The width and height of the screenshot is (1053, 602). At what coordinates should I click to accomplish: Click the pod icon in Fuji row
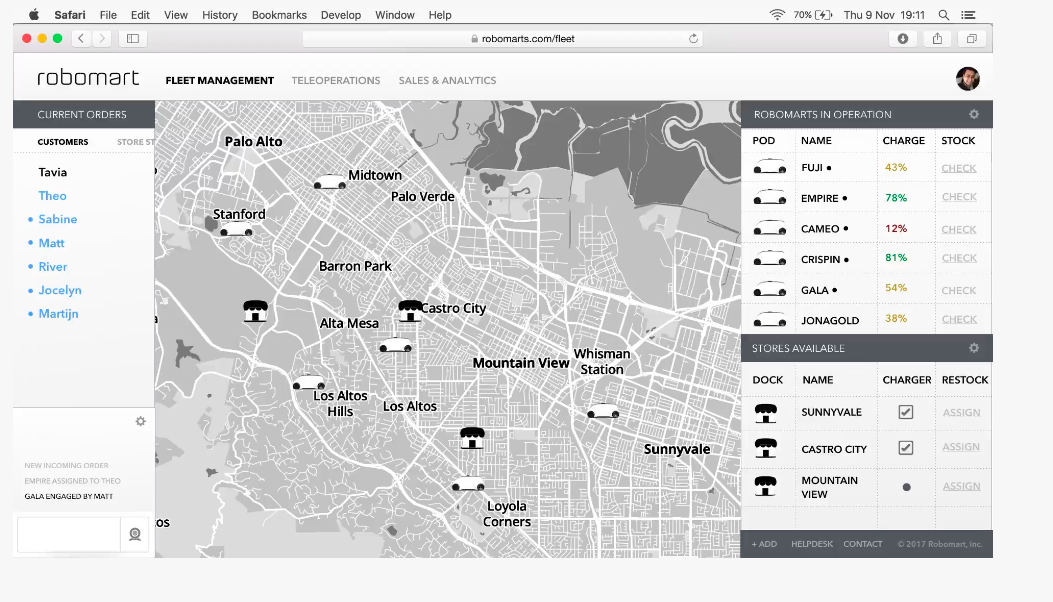[x=769, y=167]
